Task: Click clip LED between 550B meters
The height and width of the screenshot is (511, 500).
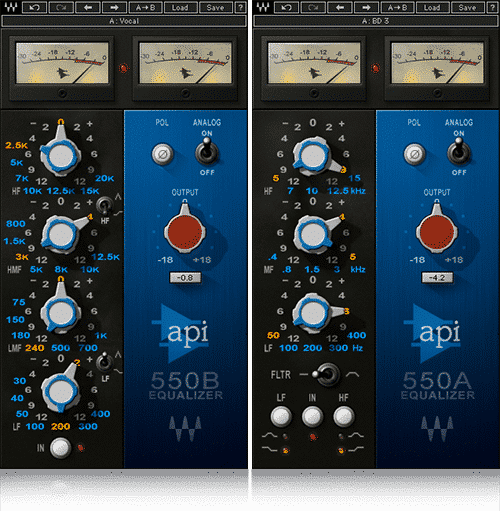Action: click(124, 68)
